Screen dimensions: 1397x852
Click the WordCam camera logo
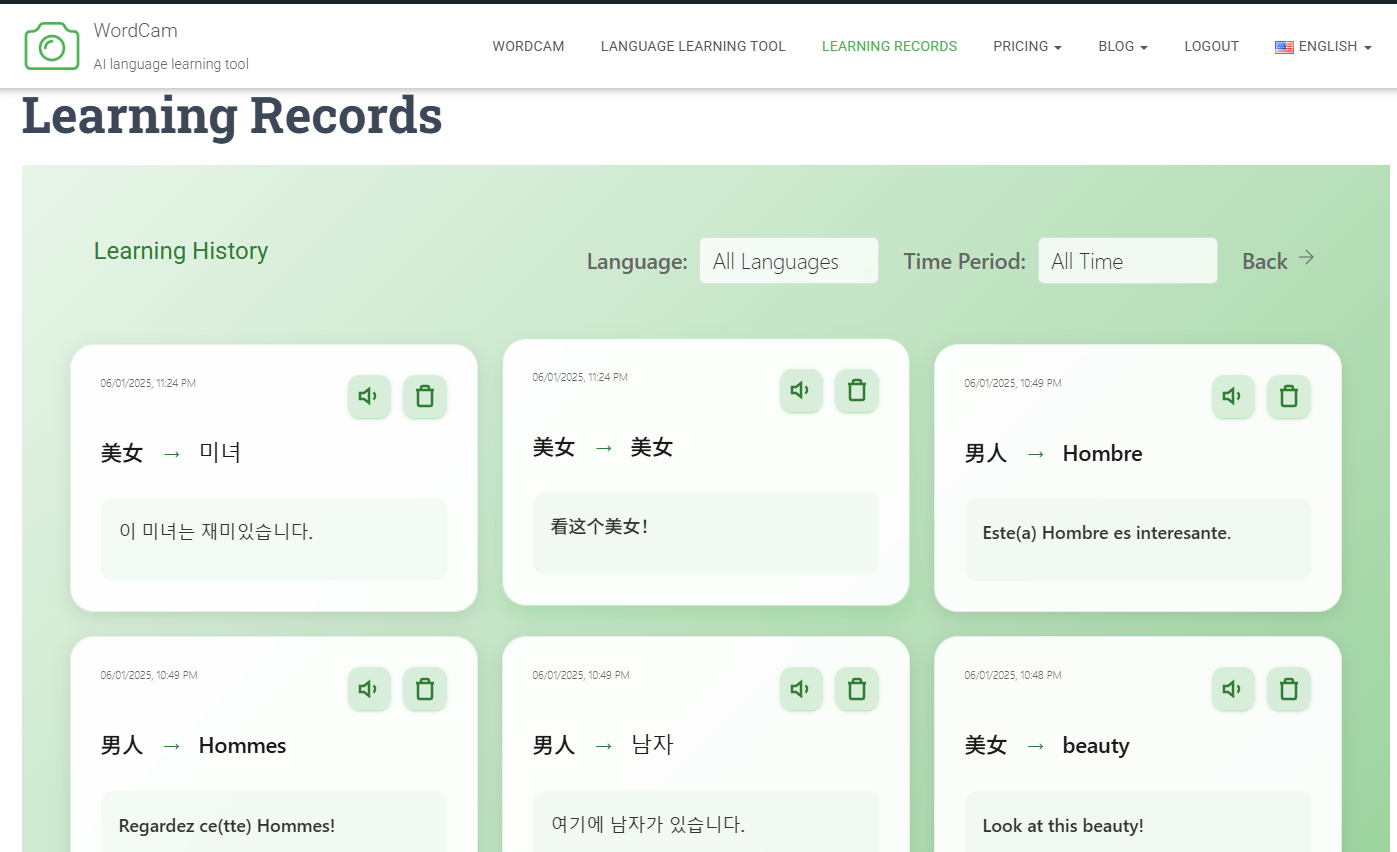coord(52,46)
